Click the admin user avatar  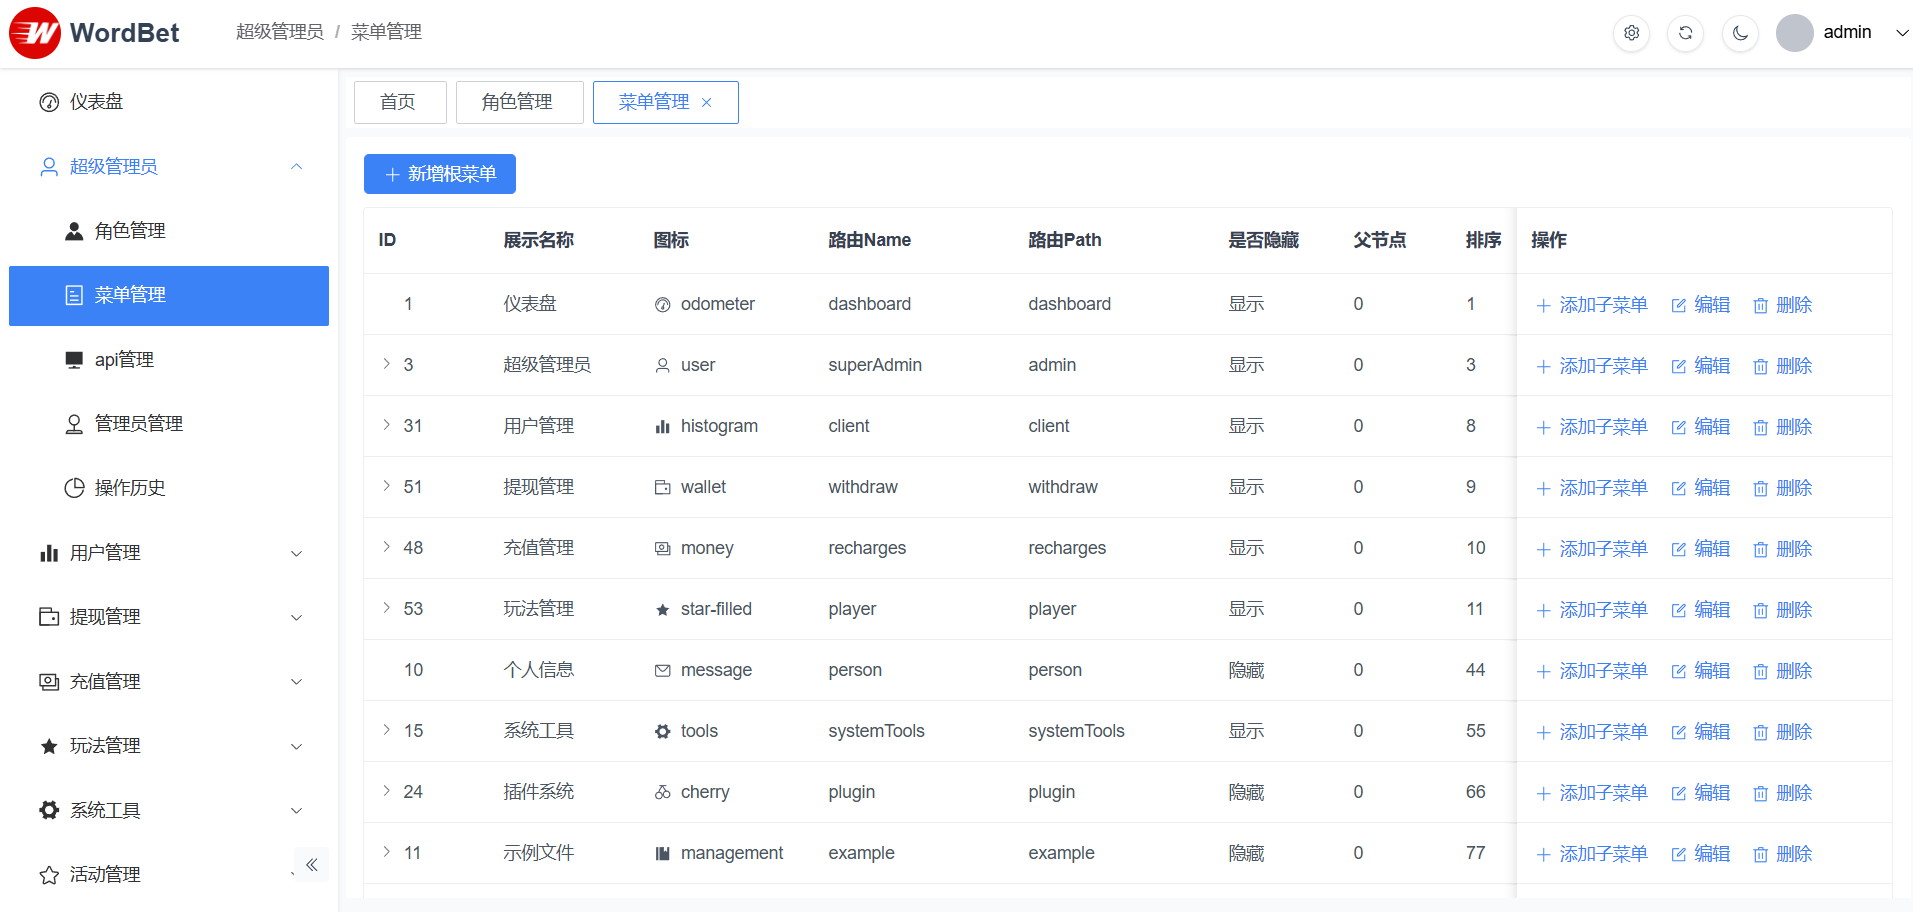pos(1794,33)
